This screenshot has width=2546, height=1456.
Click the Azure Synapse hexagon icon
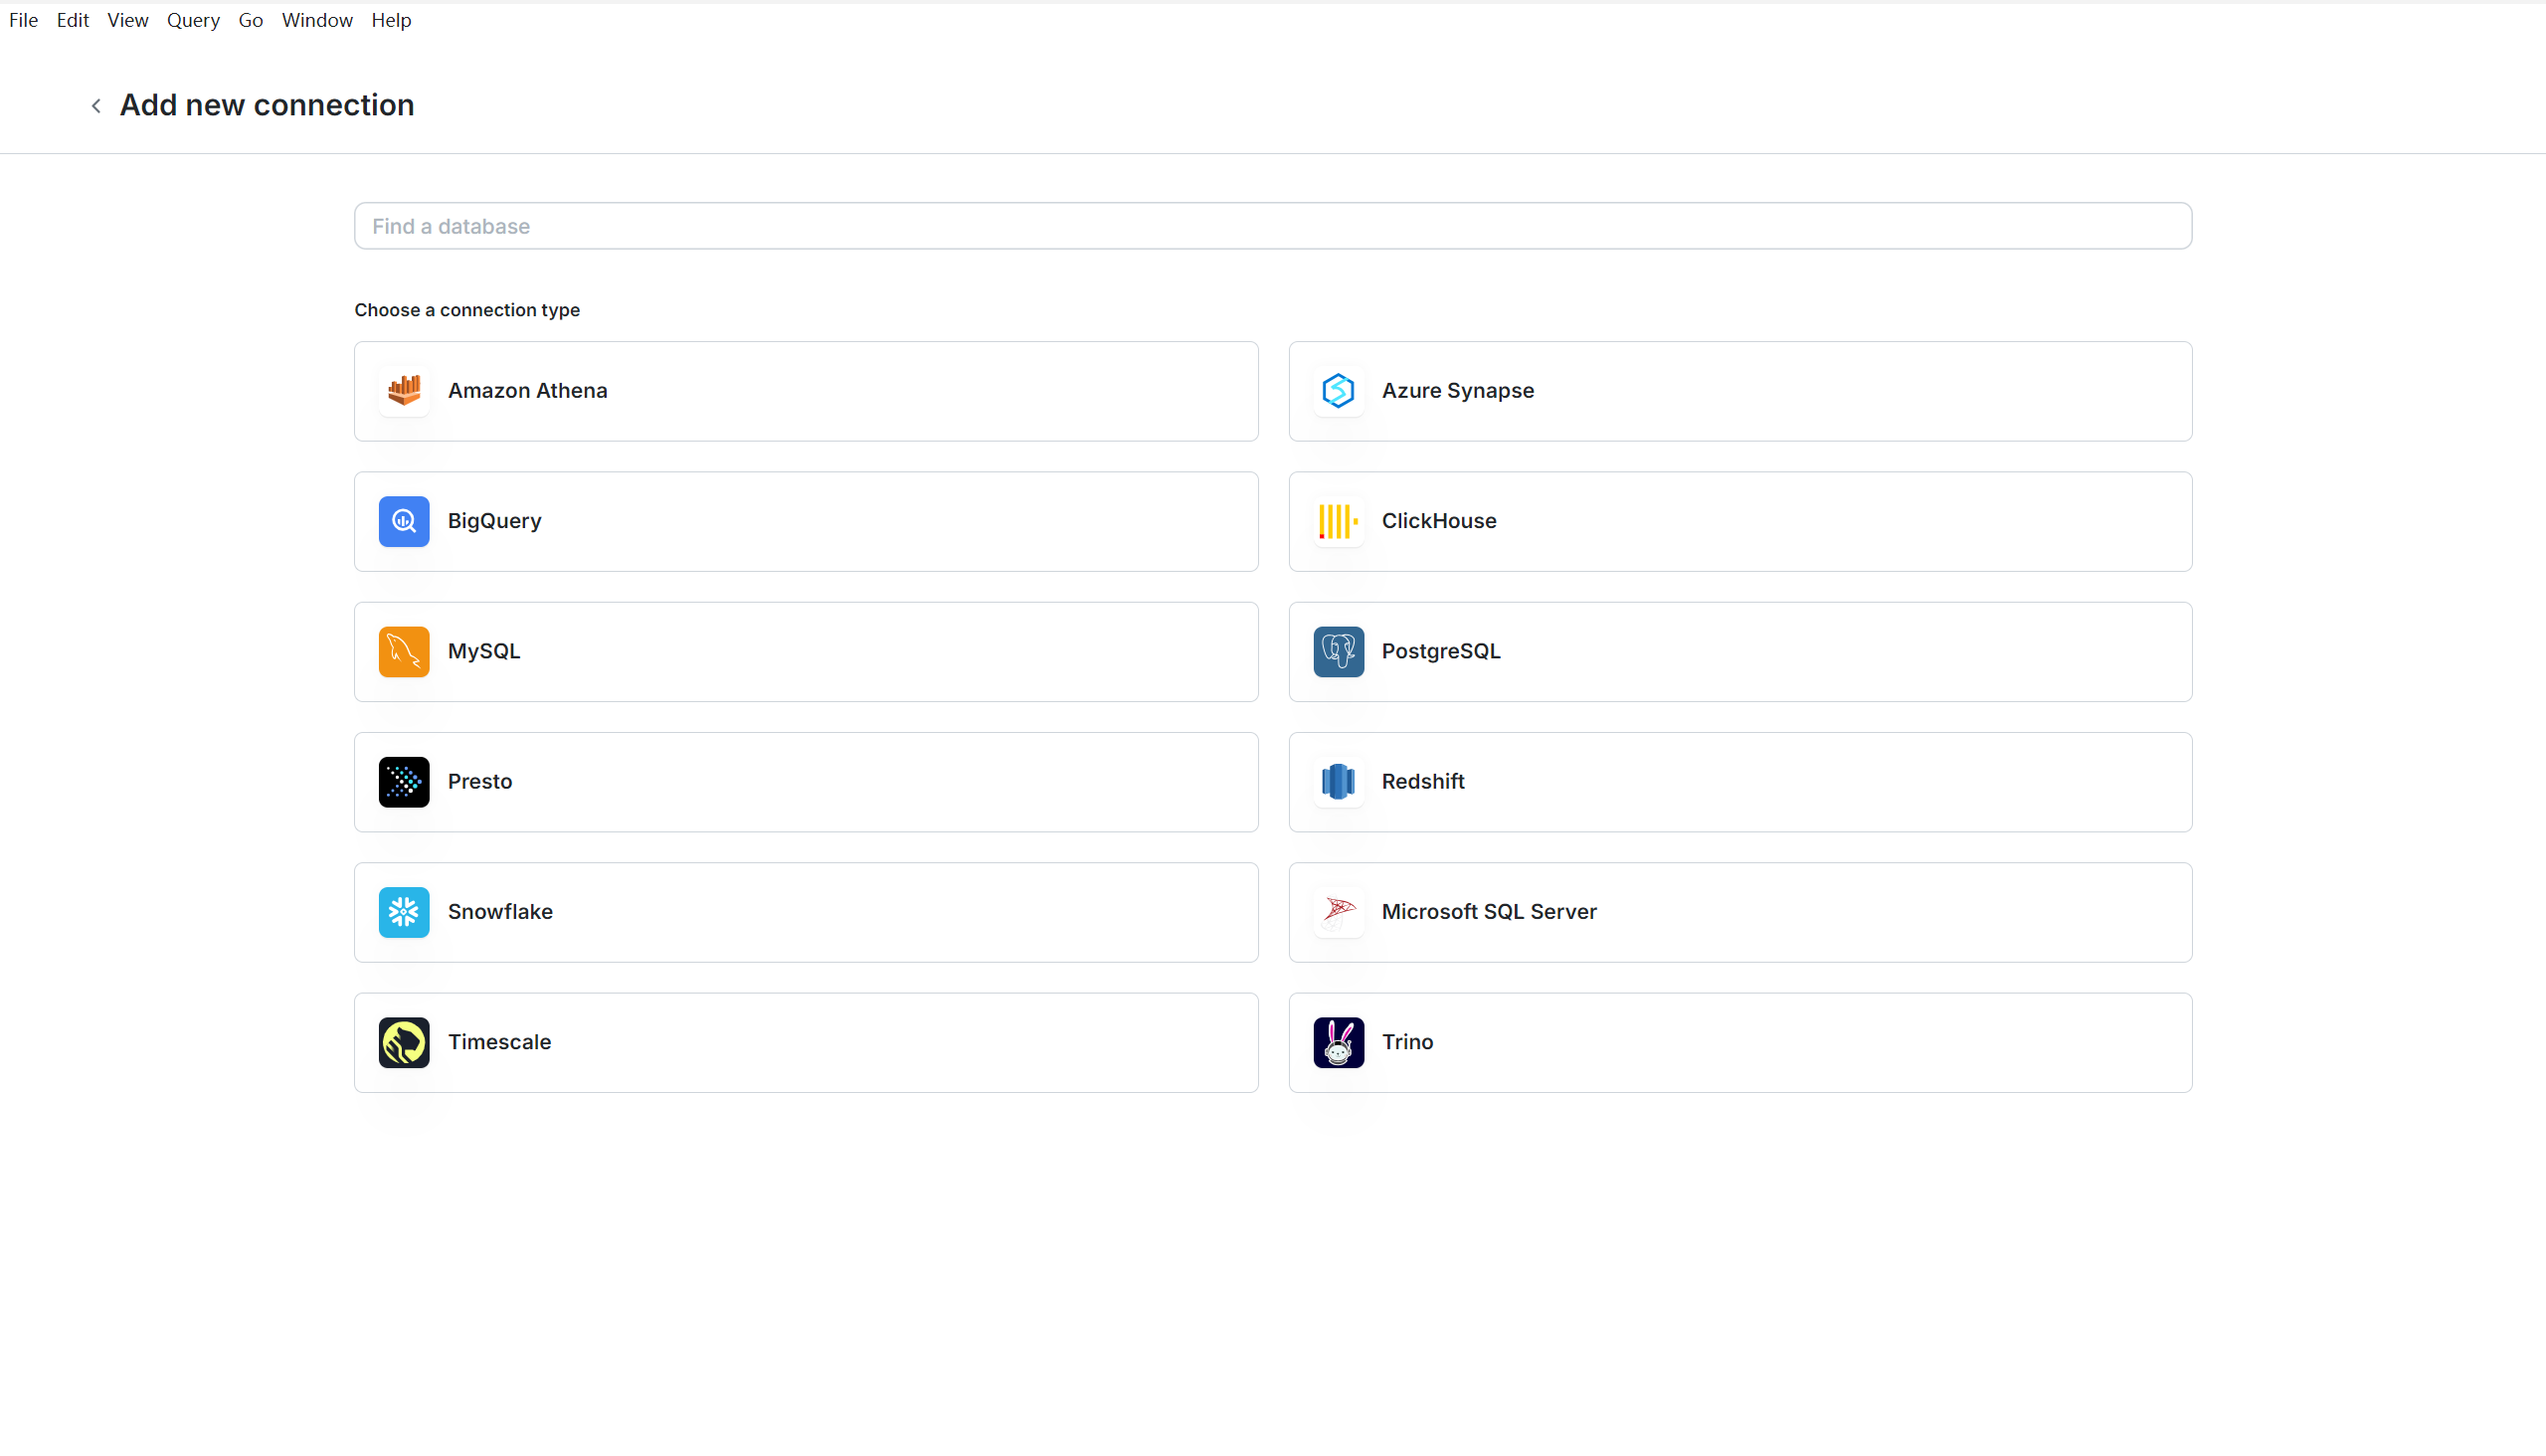tap(1338, 391)
